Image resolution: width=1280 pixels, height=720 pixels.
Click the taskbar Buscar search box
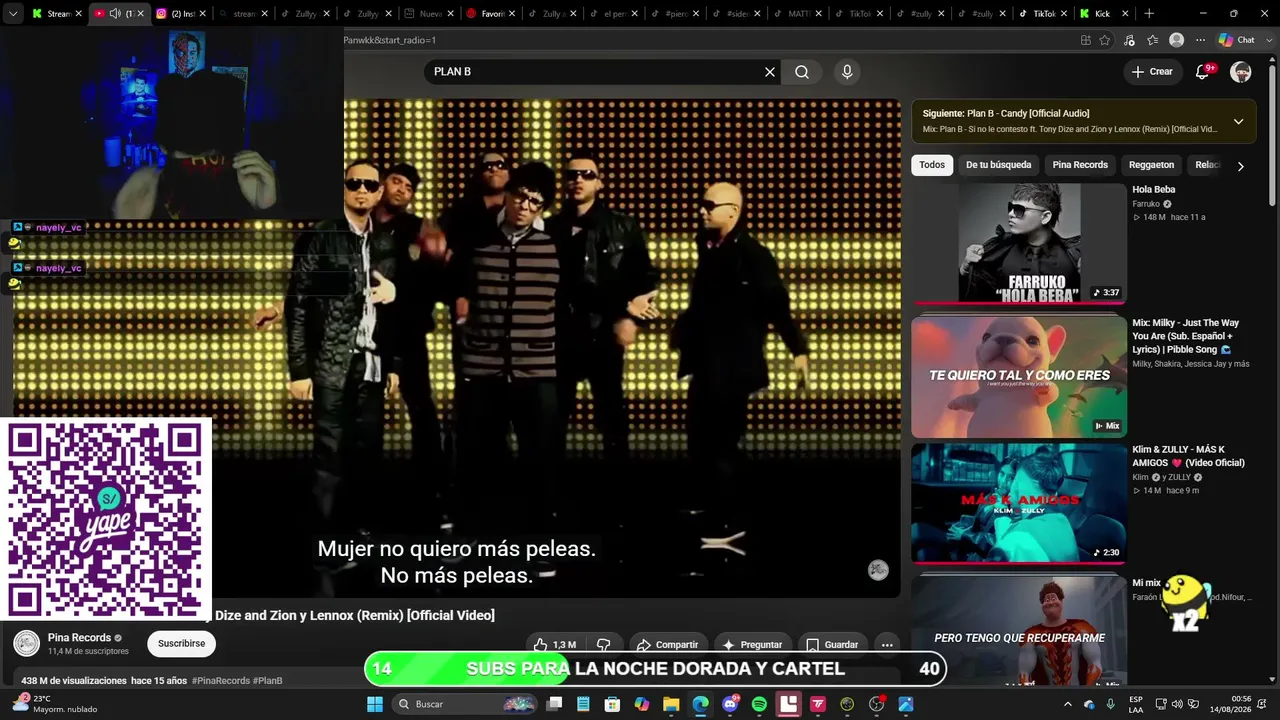pos(466,704)
